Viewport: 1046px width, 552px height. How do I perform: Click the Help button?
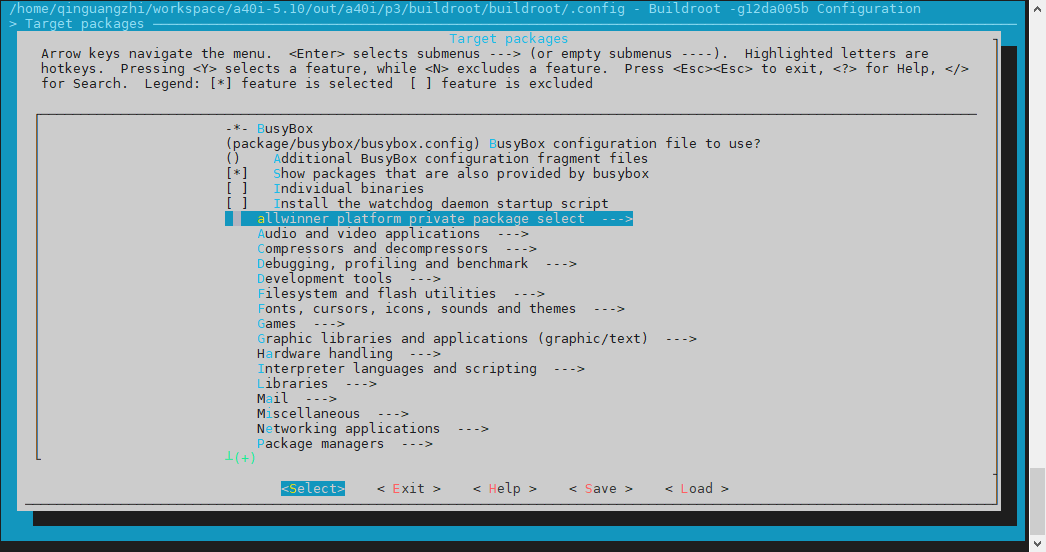pos(505,489)
